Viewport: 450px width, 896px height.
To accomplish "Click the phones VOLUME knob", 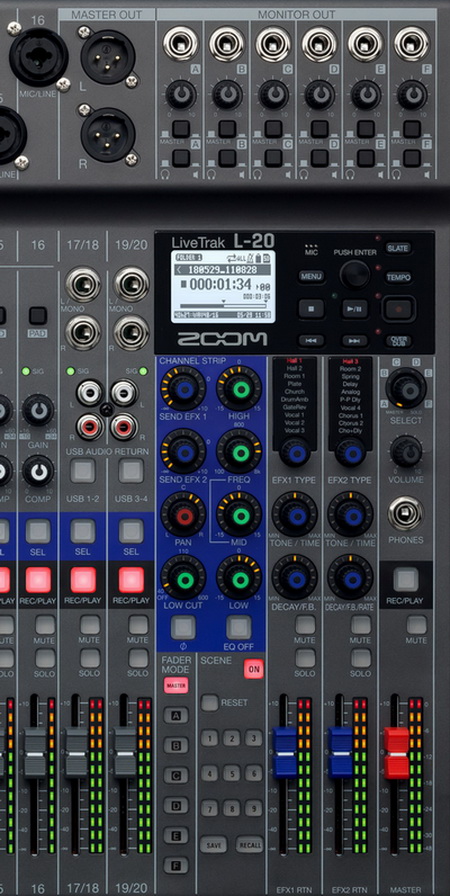I will (406, 451).
